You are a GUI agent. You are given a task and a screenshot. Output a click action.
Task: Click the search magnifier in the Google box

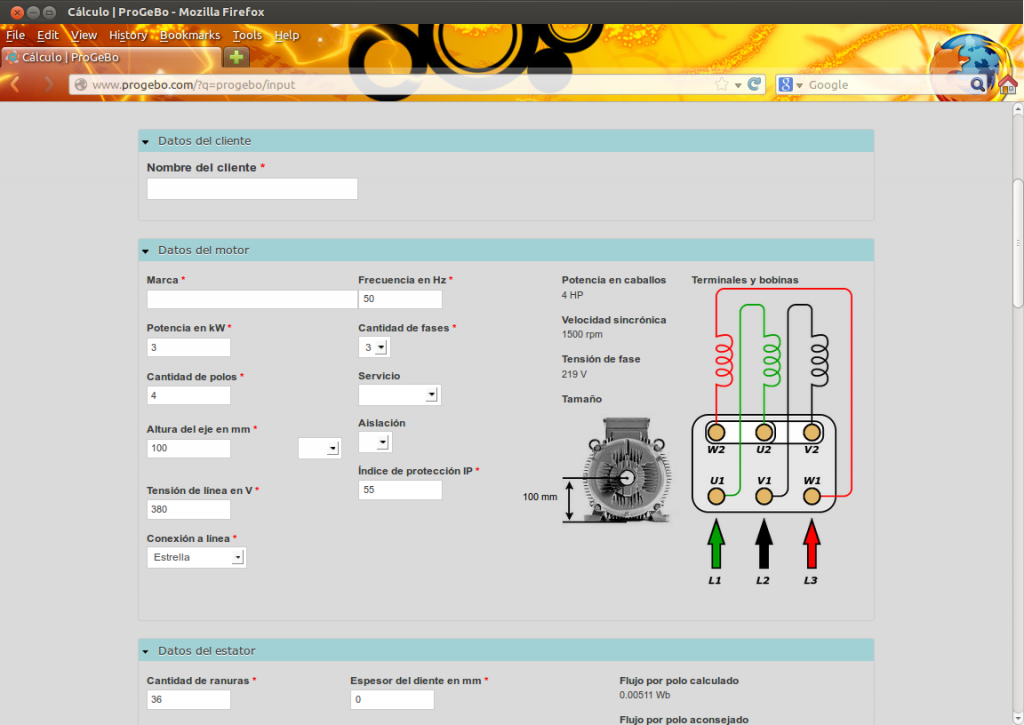[x=977, y=85]
